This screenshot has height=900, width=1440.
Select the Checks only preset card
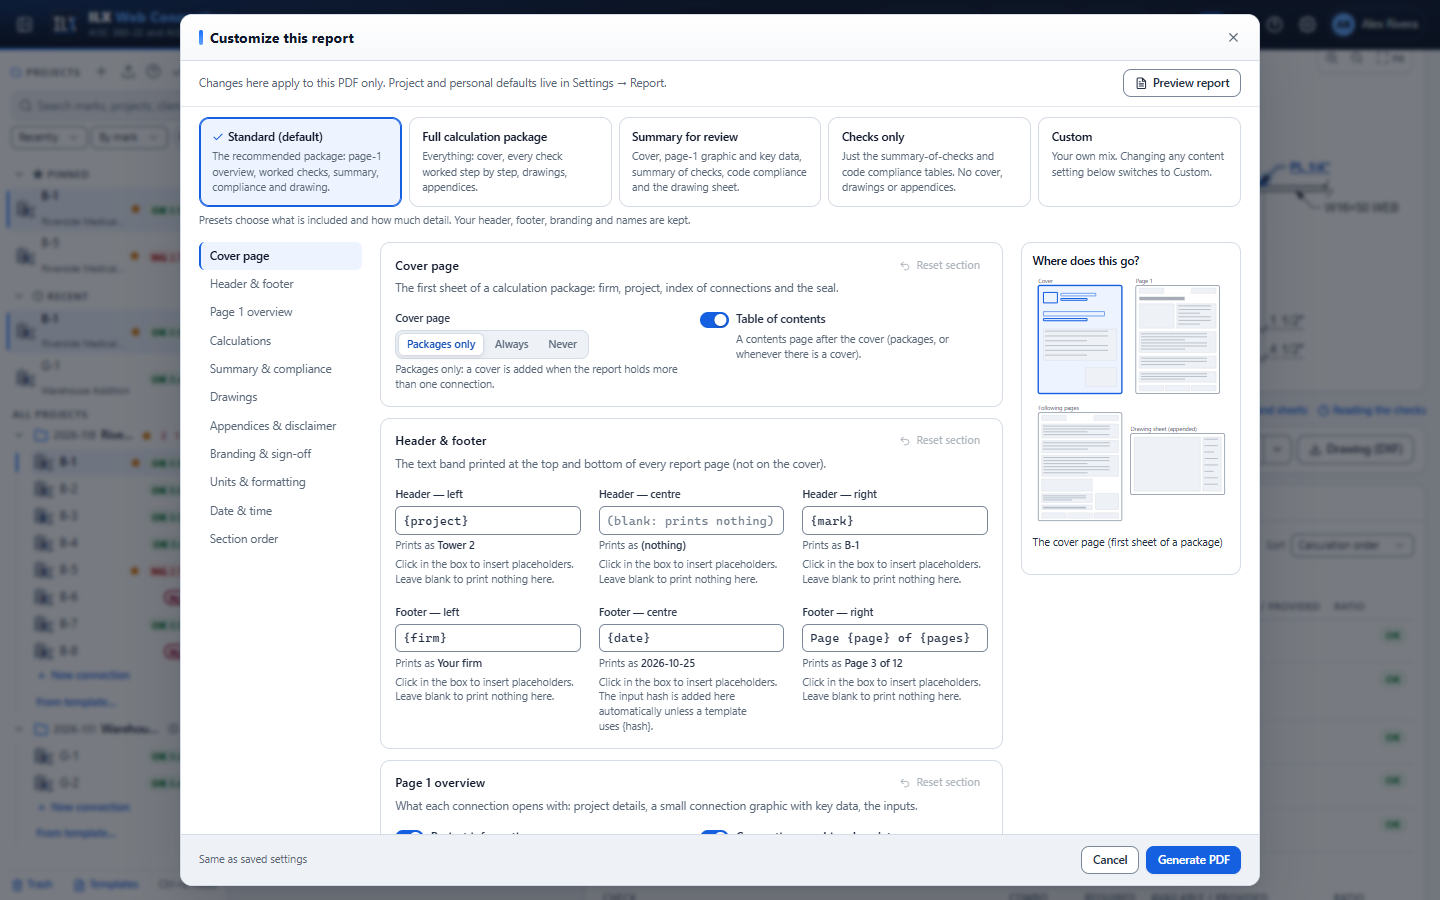(929, 162)
